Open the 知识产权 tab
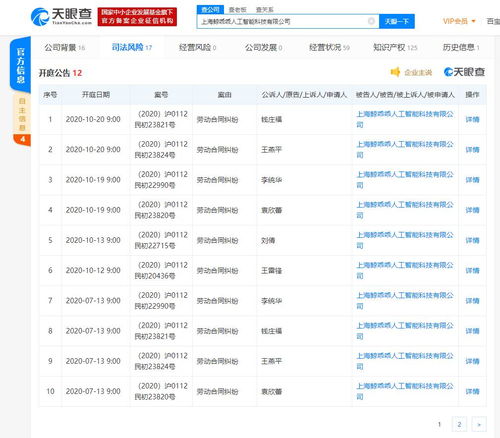 (395, 47)
